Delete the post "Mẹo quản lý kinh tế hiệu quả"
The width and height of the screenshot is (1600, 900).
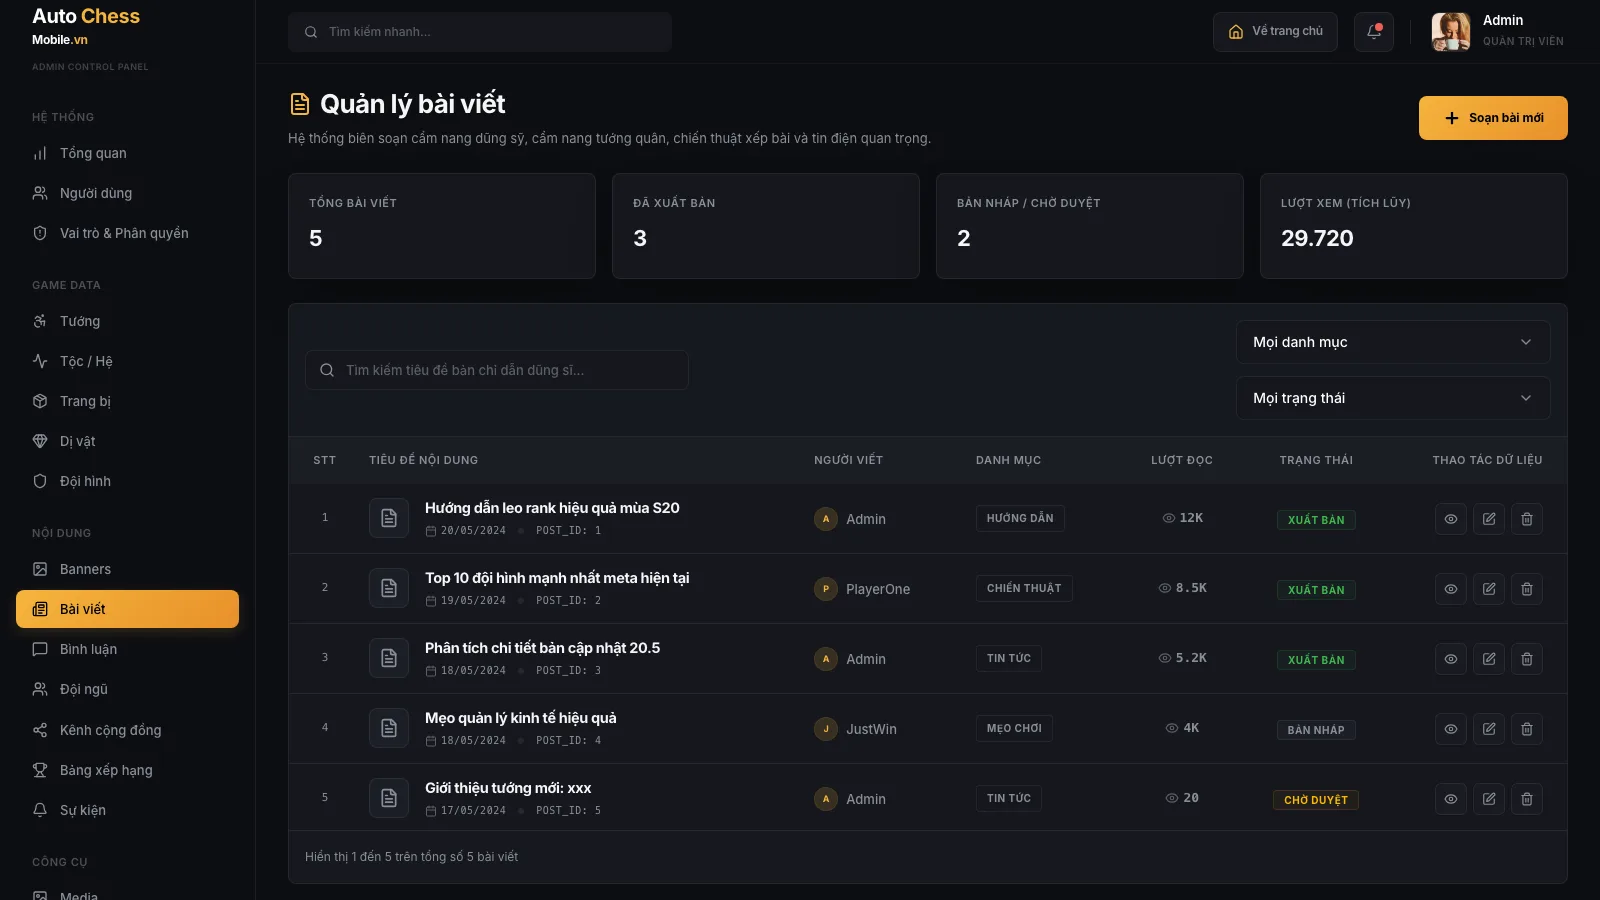click(x=1527, y=729)
